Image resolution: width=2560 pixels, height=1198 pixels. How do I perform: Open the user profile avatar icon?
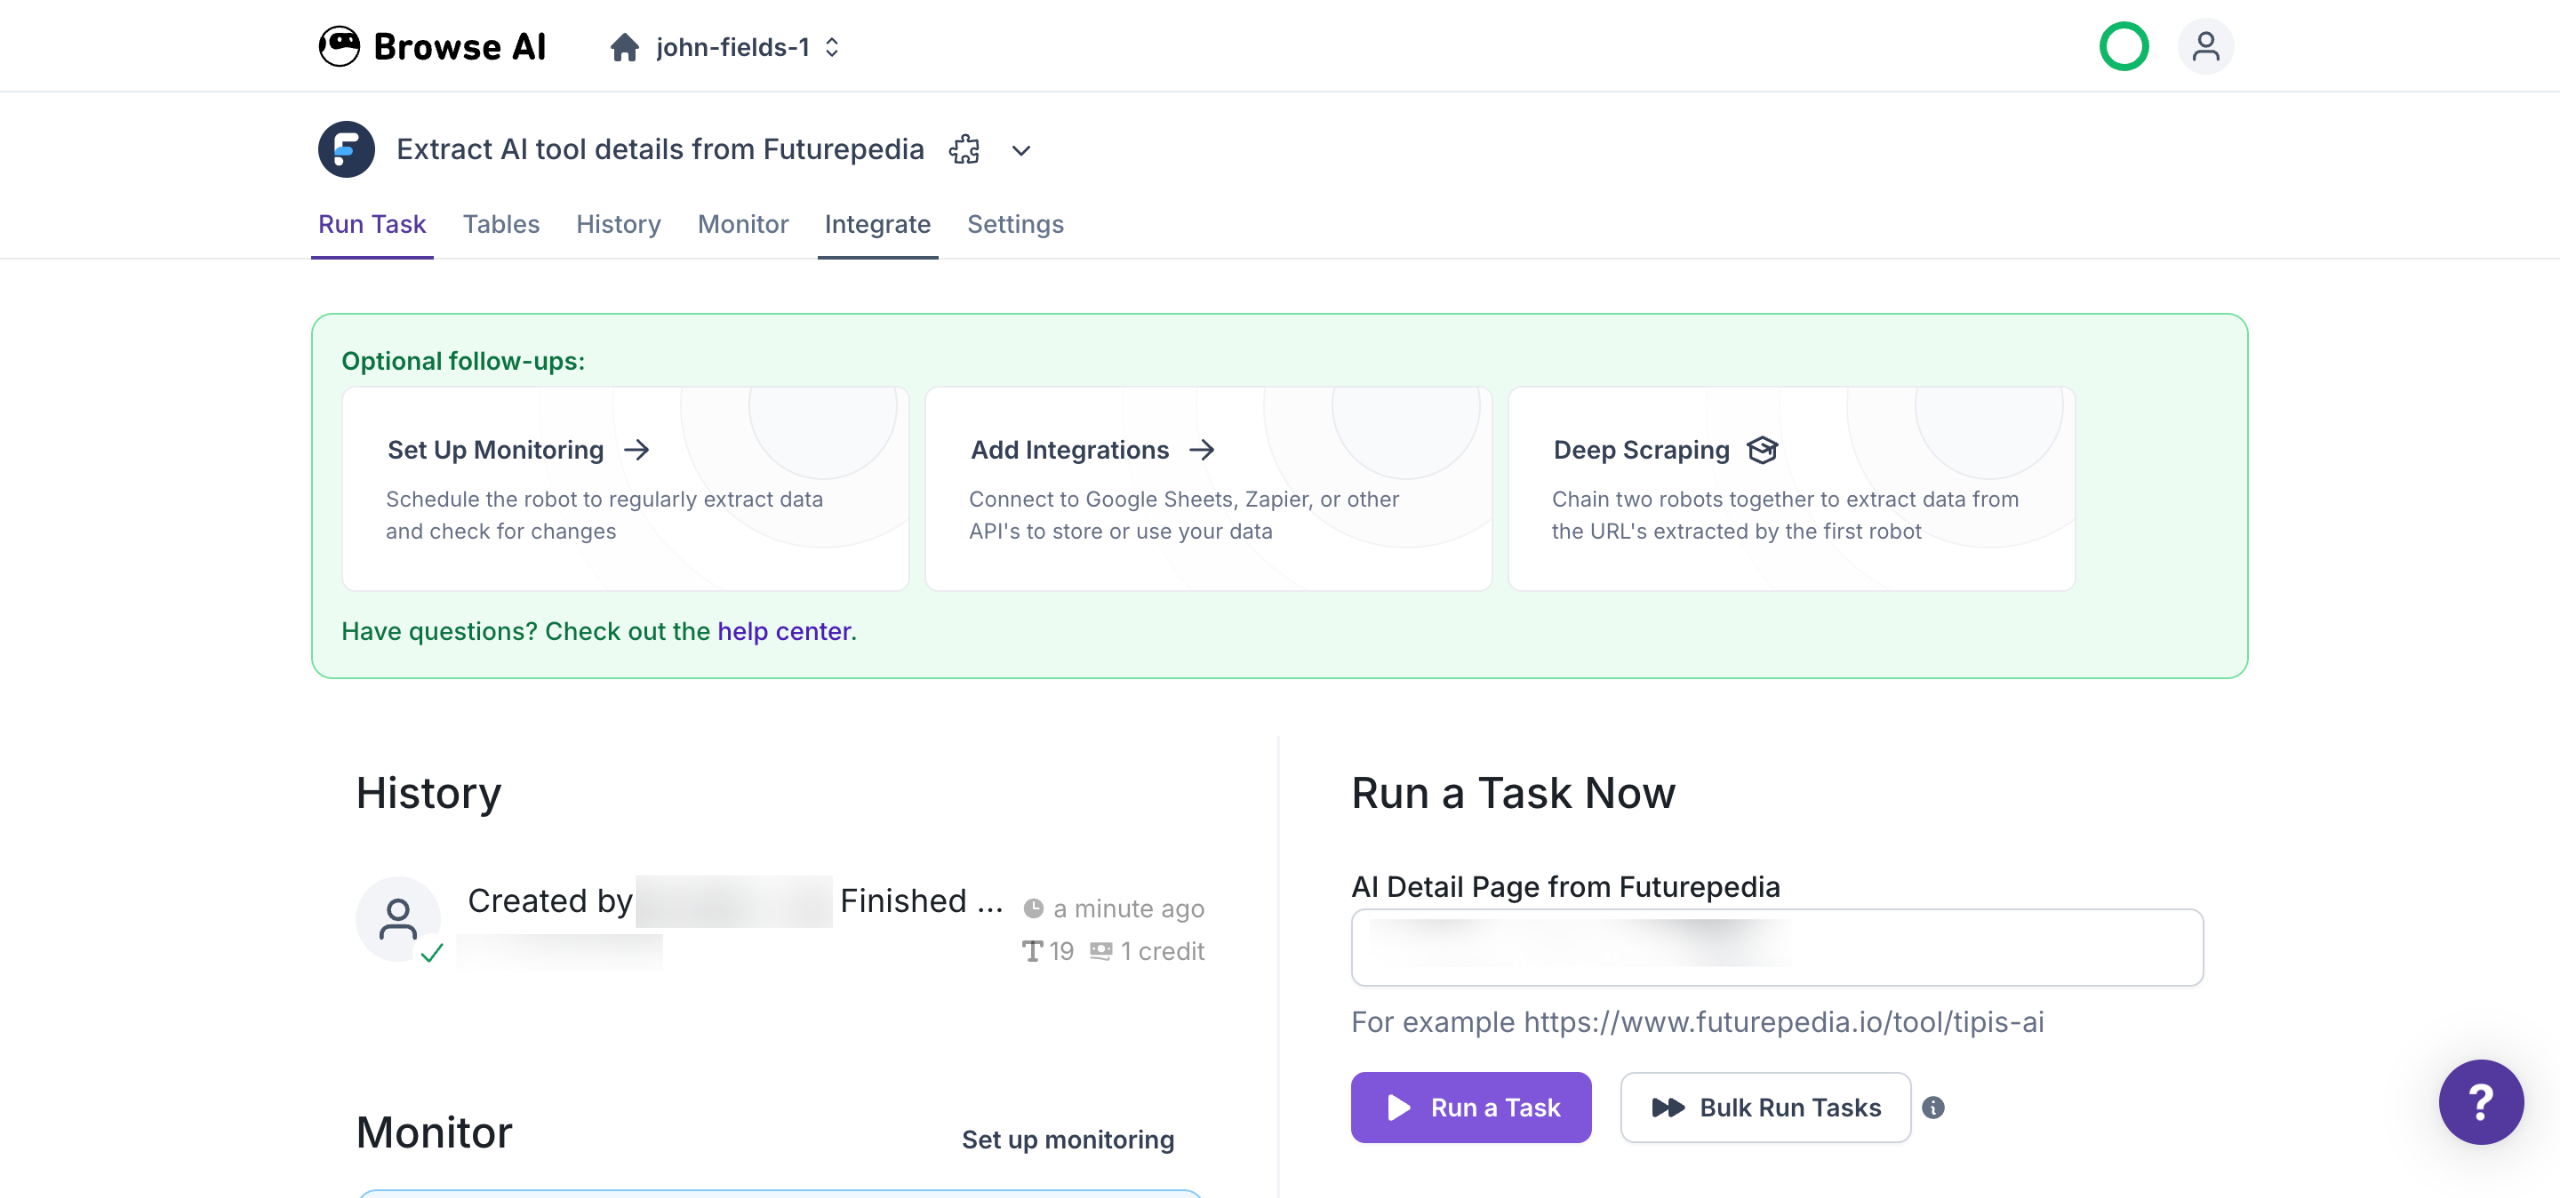click(x=2205, y=46)
